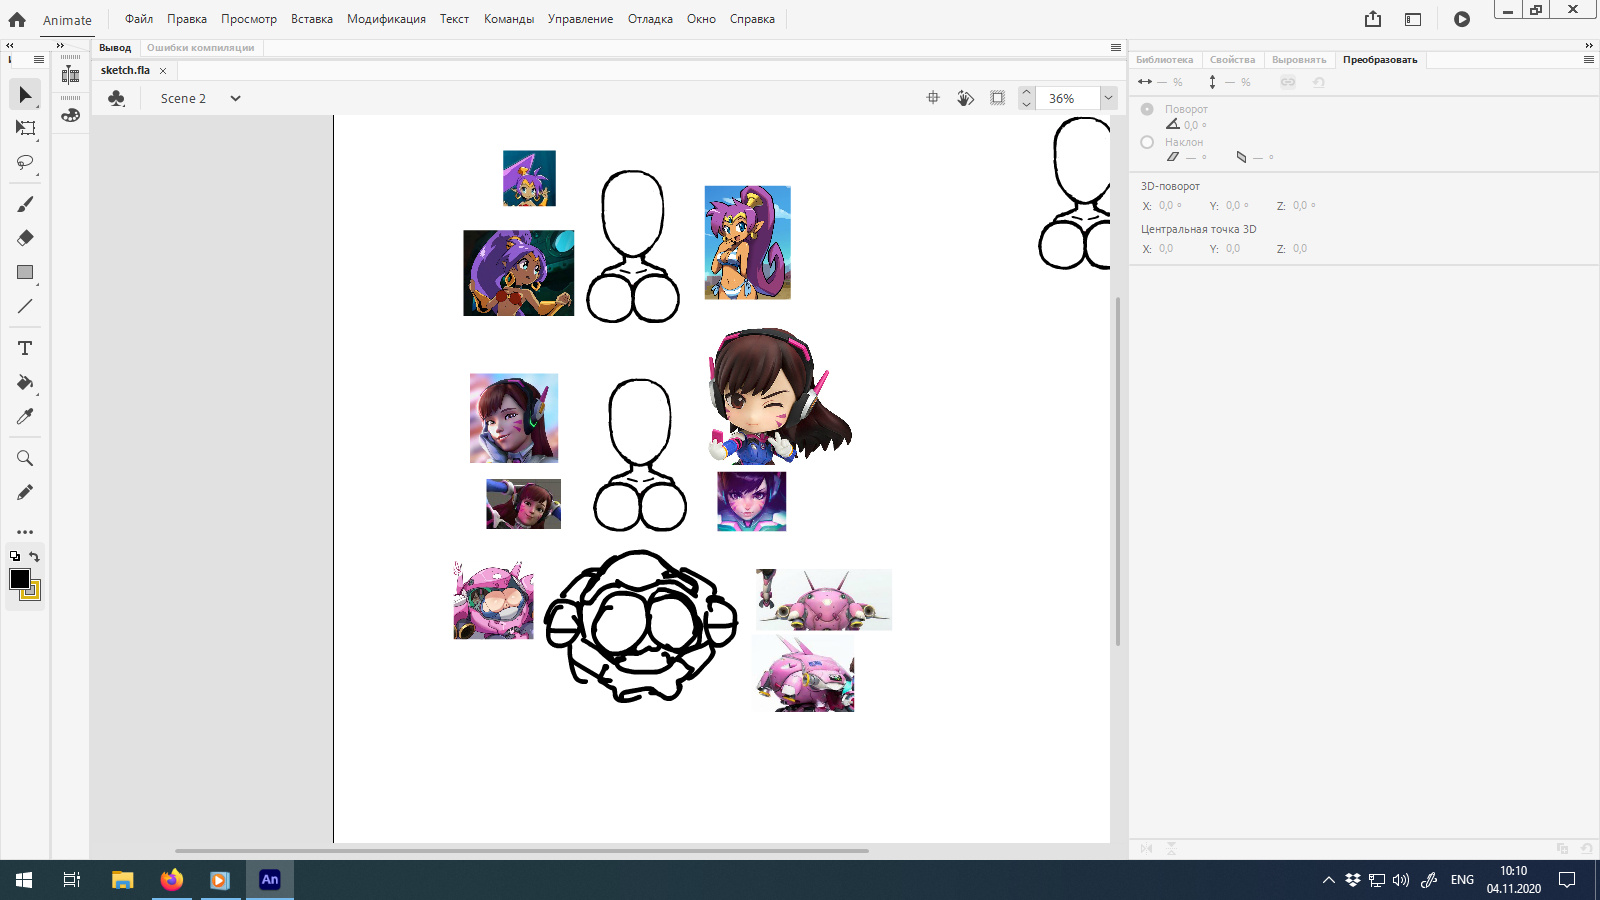The height and width of the screenshot is (900, 1600).
Task: Open the Справка menu
Action: pos(752,19)
